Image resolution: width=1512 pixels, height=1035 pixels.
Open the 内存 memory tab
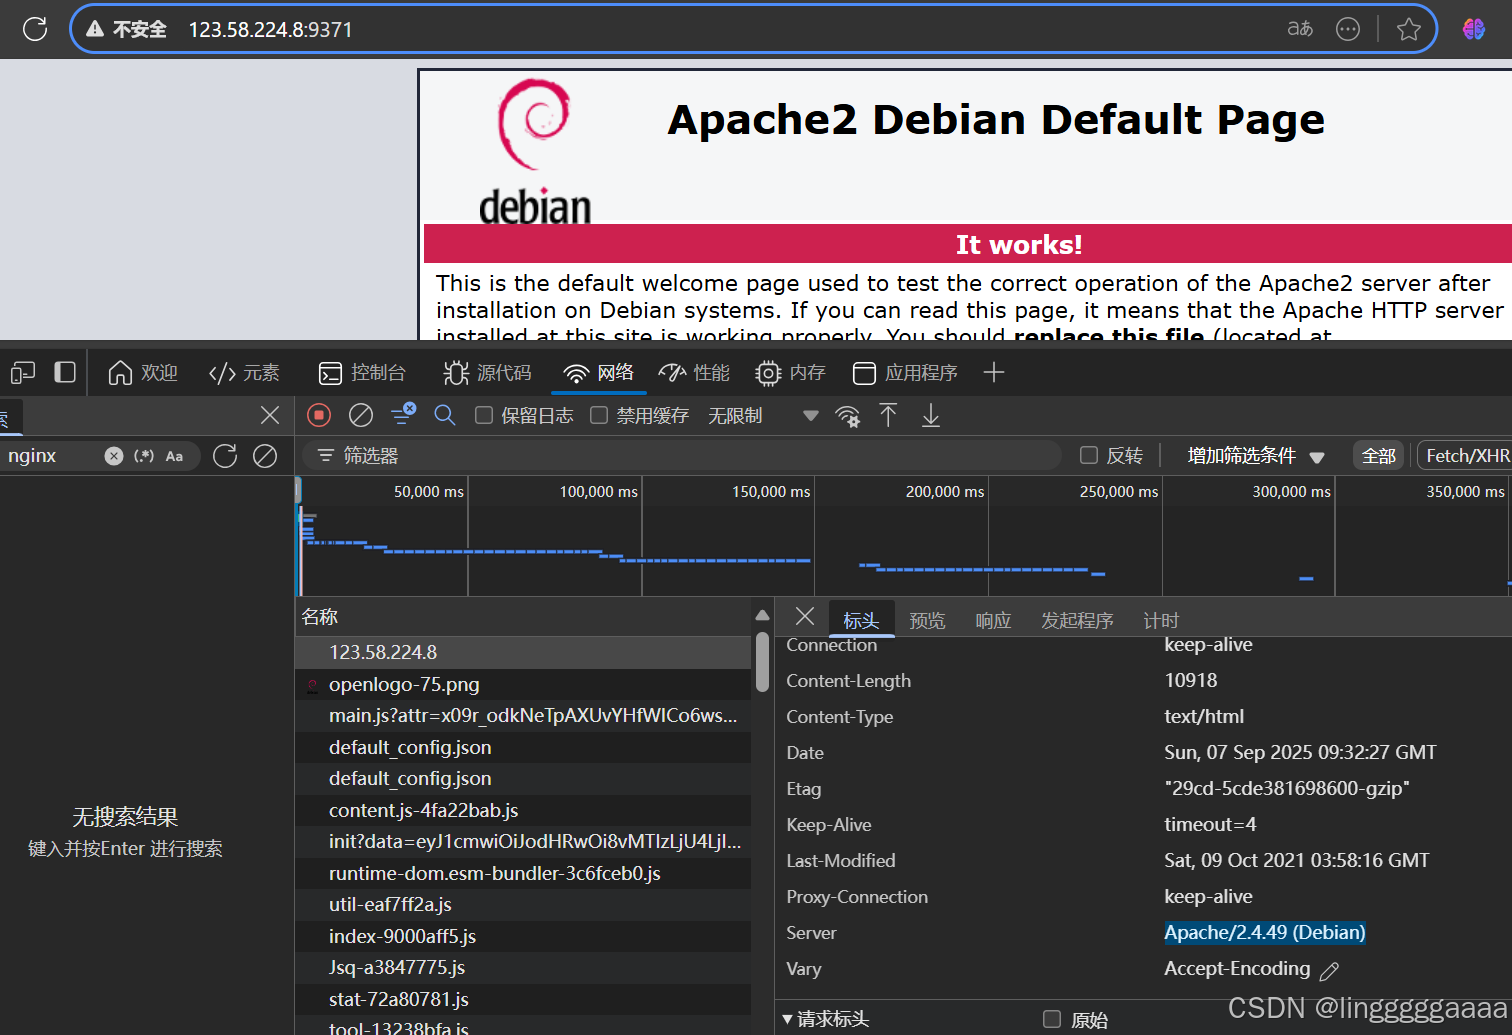790,373
